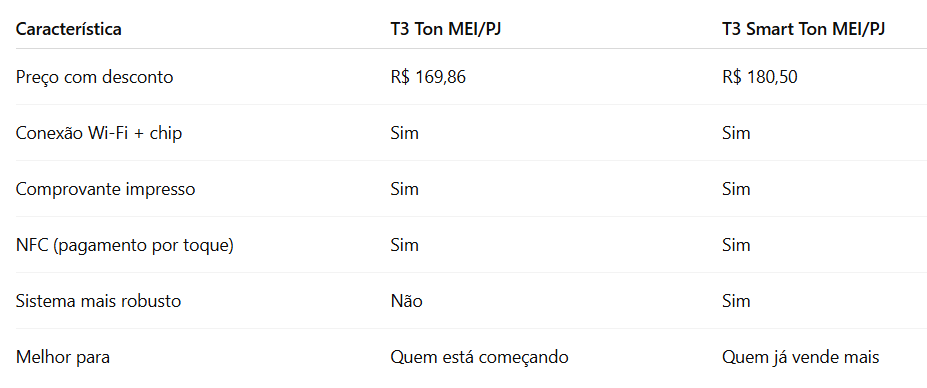Click the Não cell for T3 Ton
This screenshot has height=388, width=927.
pos(406,301)
